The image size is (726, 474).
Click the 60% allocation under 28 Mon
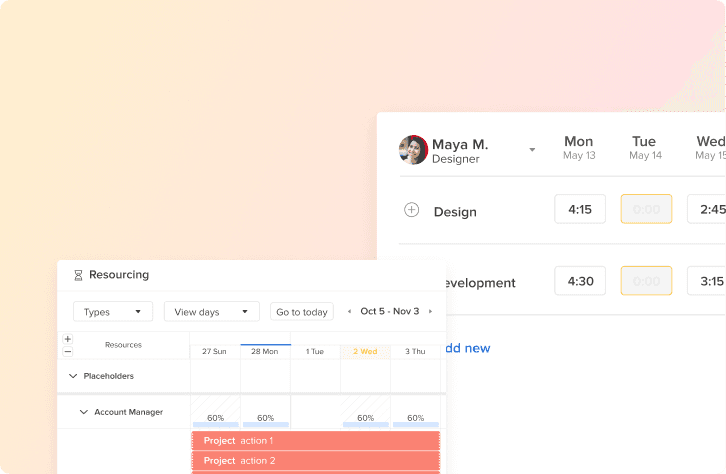point(266,418)
